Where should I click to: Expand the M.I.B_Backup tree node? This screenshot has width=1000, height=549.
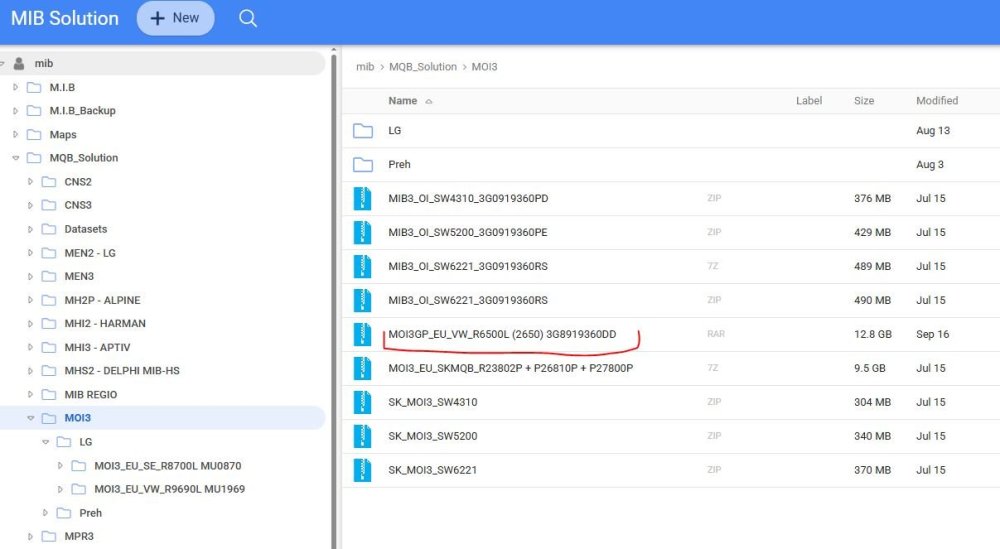[15, 110]
